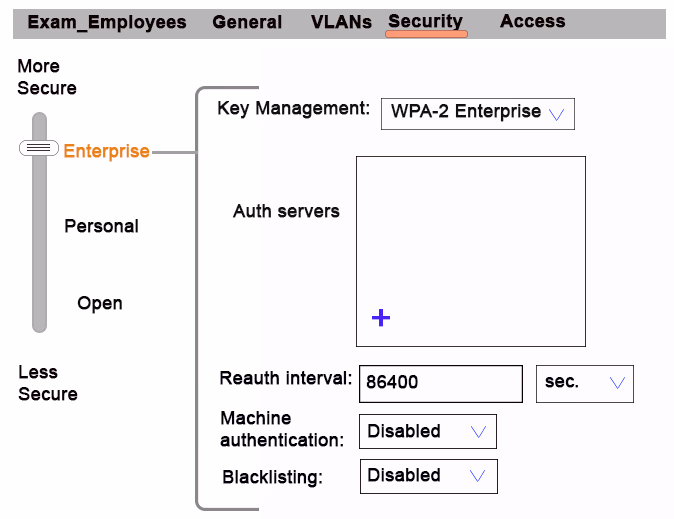Click the Machine authentication dropdown arrow

tap(478, 431)
